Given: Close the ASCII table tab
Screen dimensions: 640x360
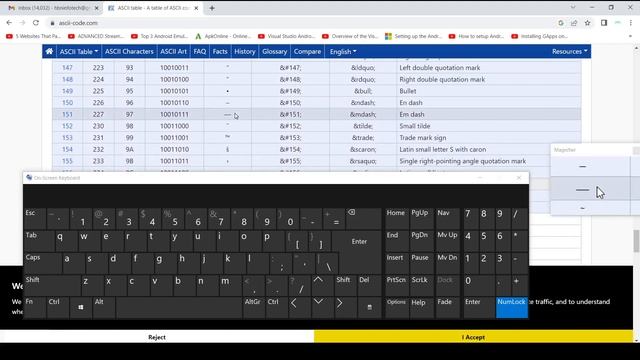Looking at the screenshot, I should [x=196, y=8].
